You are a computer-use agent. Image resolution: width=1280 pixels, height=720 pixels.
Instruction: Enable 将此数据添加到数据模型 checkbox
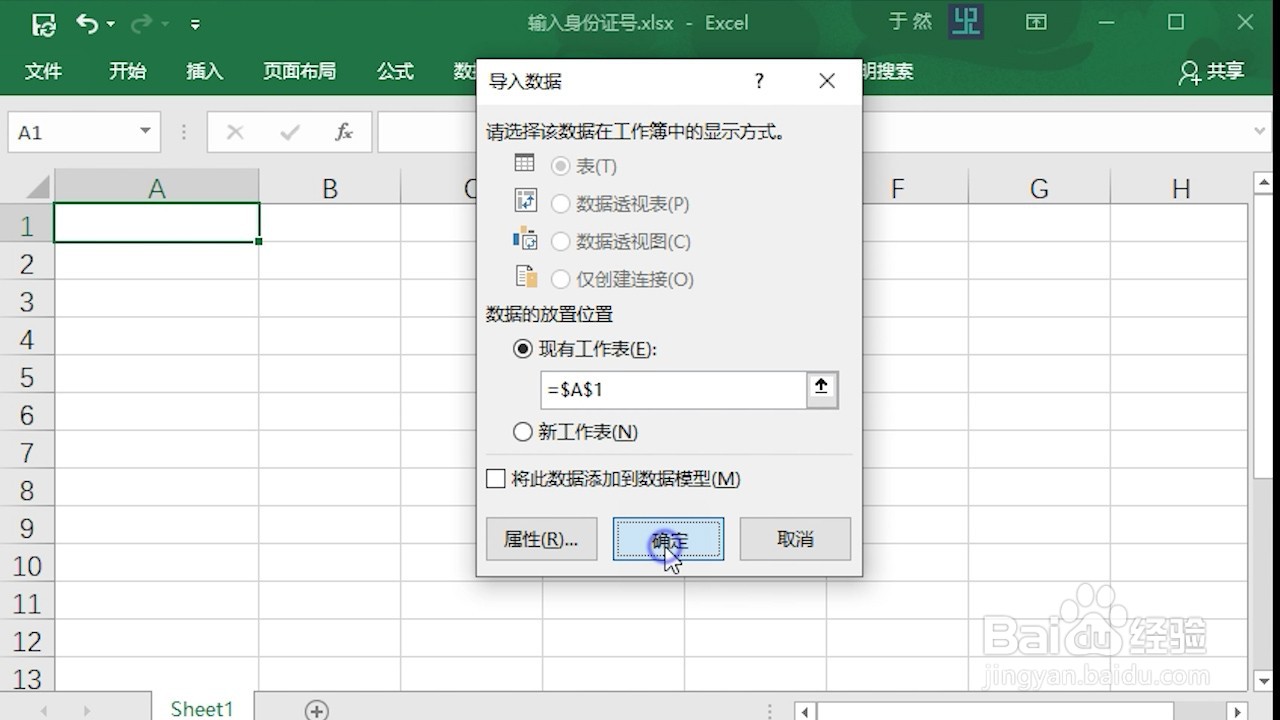495,478
